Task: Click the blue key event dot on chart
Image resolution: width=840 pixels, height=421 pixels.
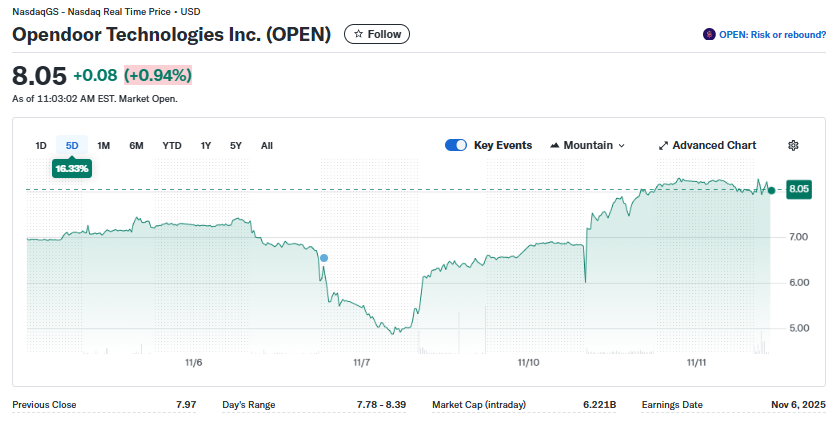Action: pyautogui.click(x=324, y=257)
